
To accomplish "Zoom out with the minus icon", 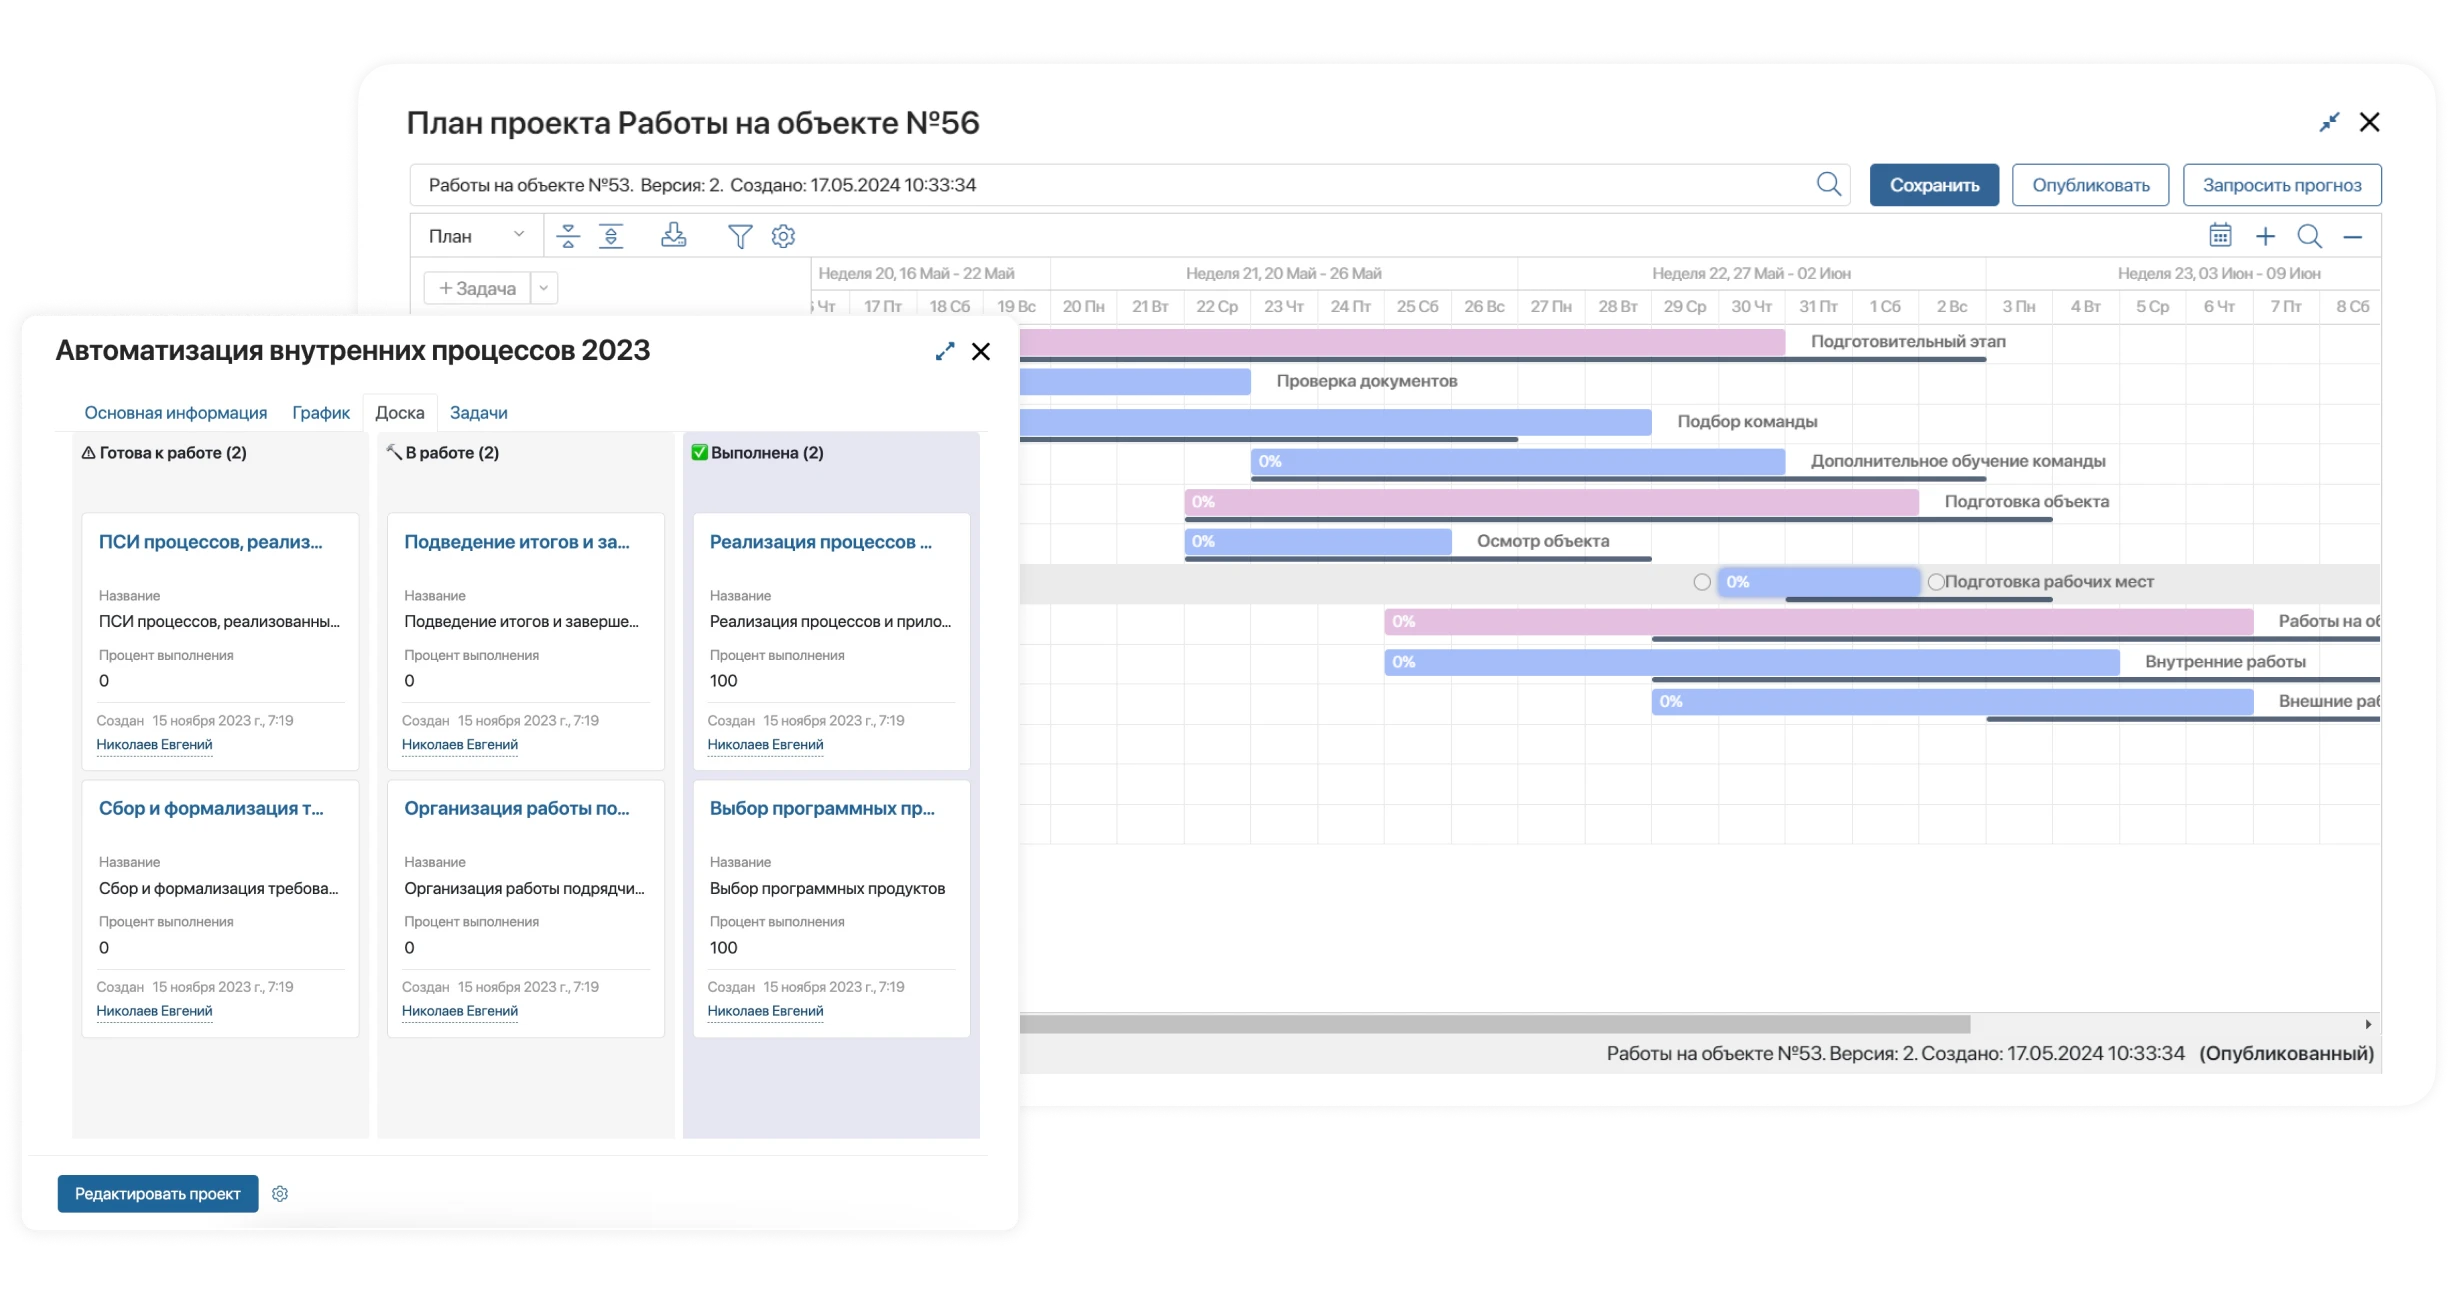I will click(x=2353, y=237).
